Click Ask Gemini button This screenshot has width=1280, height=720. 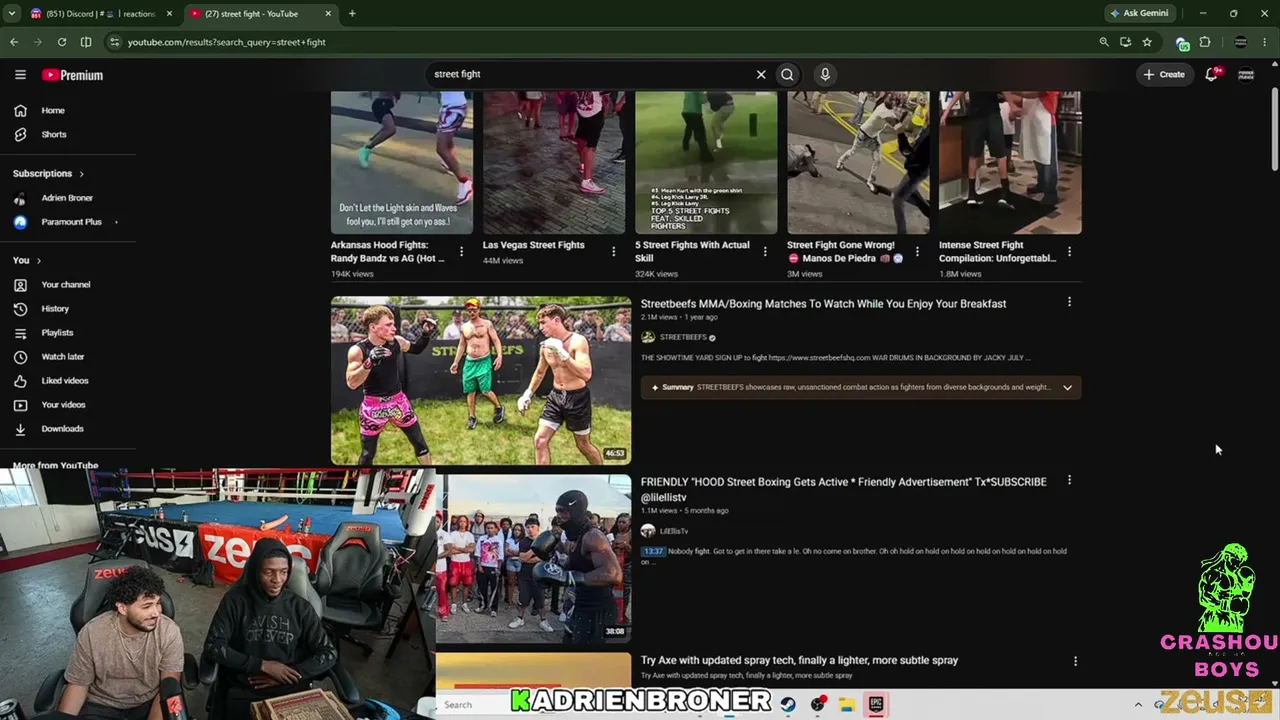pyautogui.click(x=1139, y=13)
